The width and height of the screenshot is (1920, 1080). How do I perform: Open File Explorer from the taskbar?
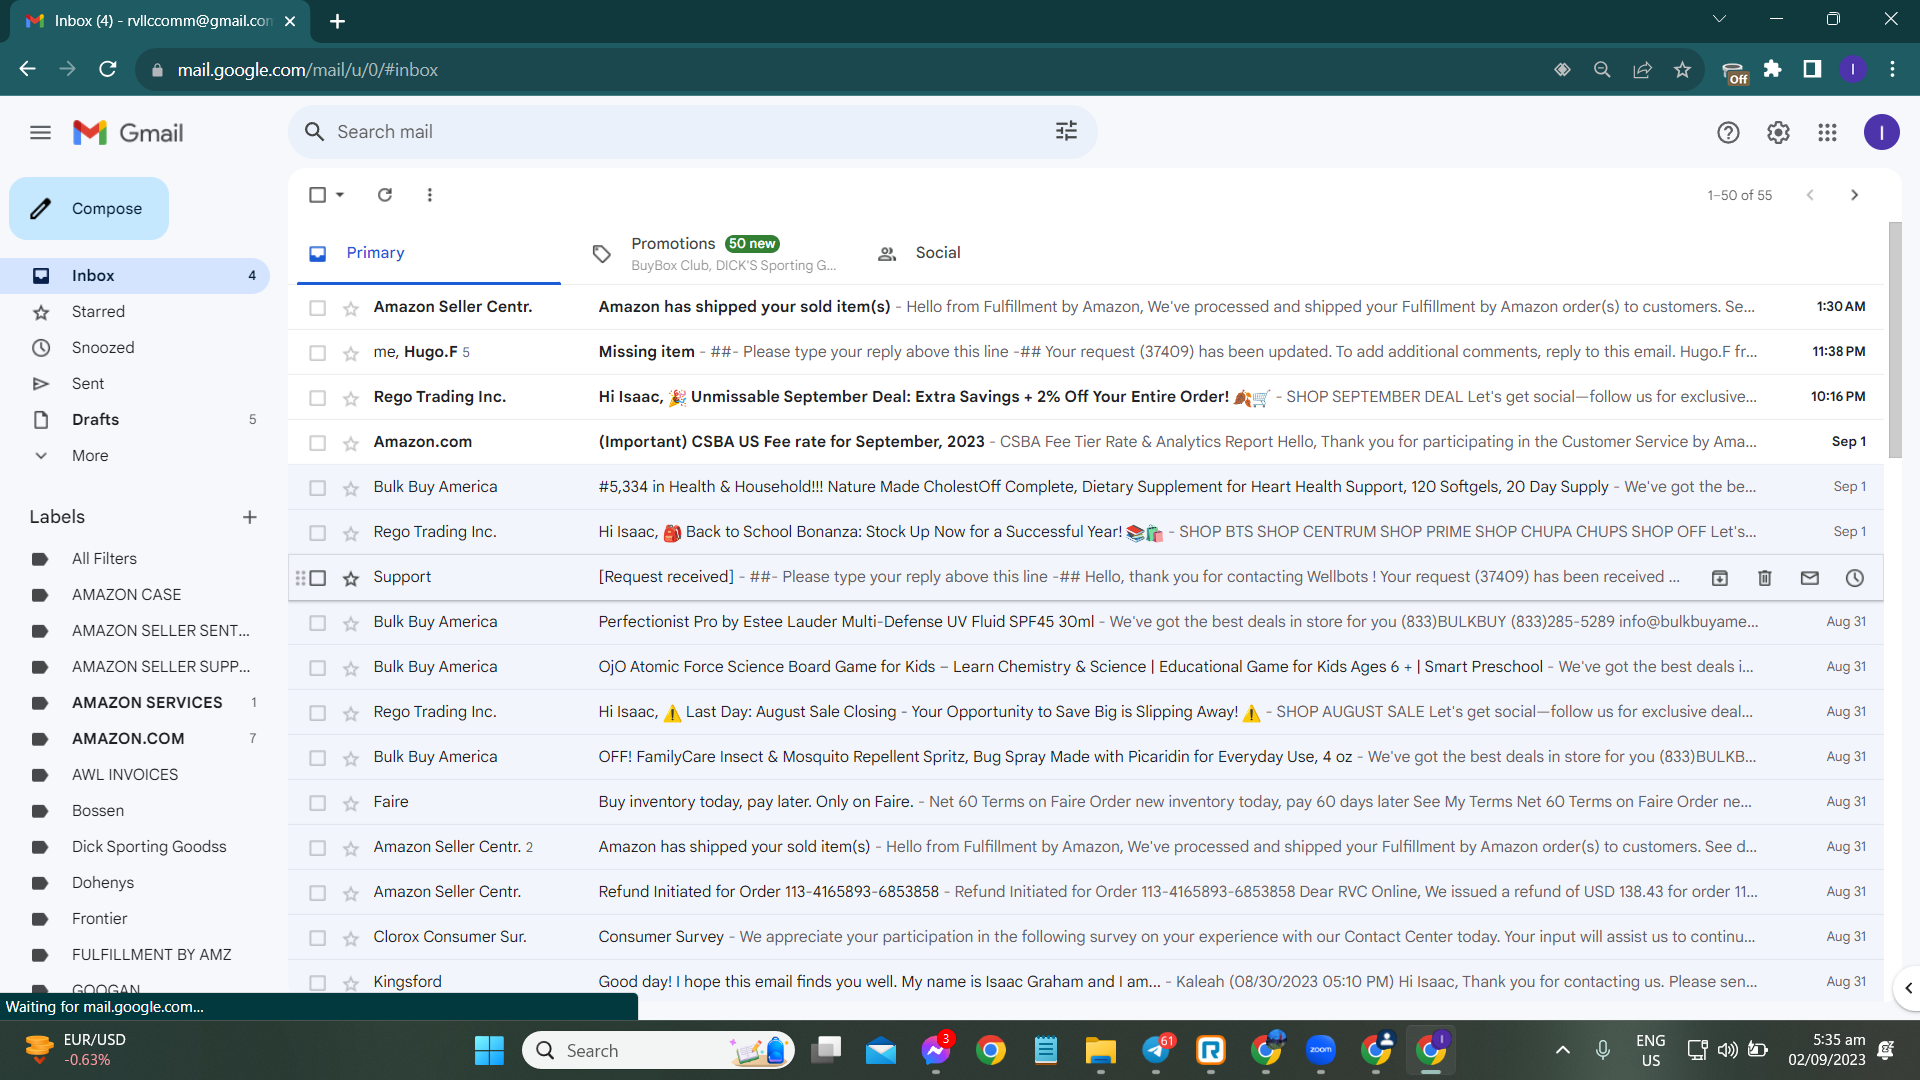[1101, 1050]
